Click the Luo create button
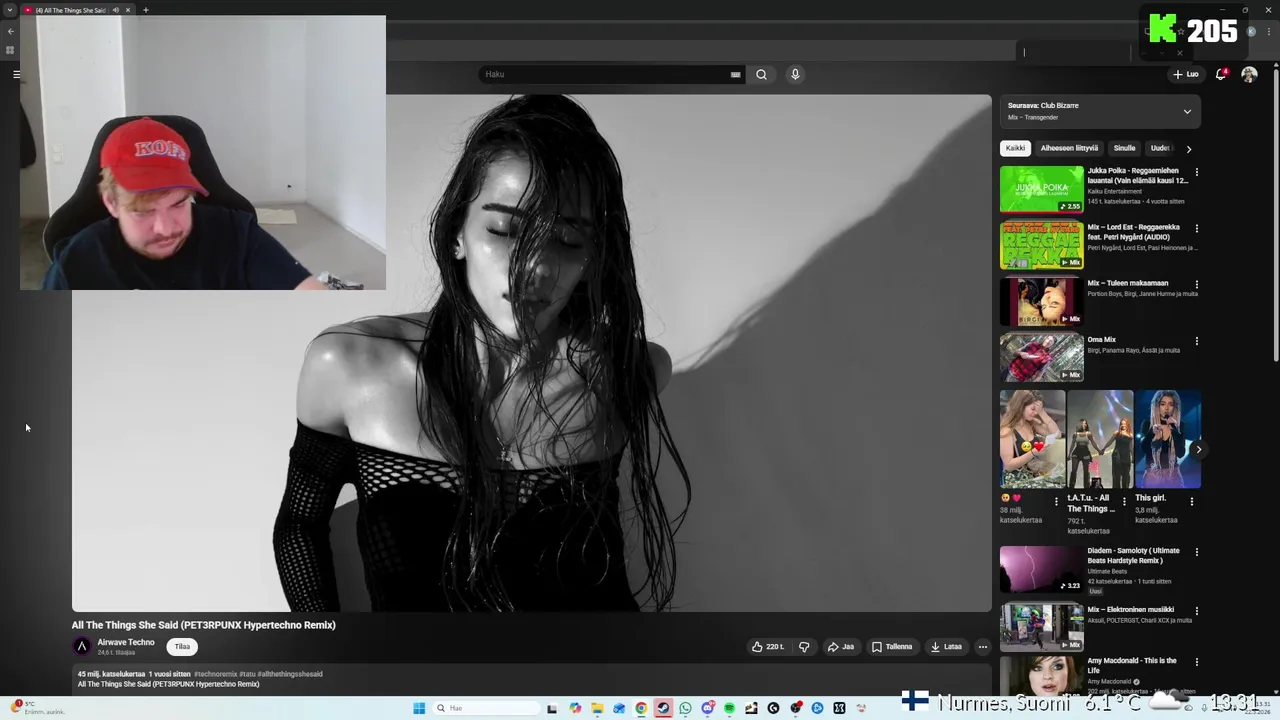 [x=1186, y=74]
